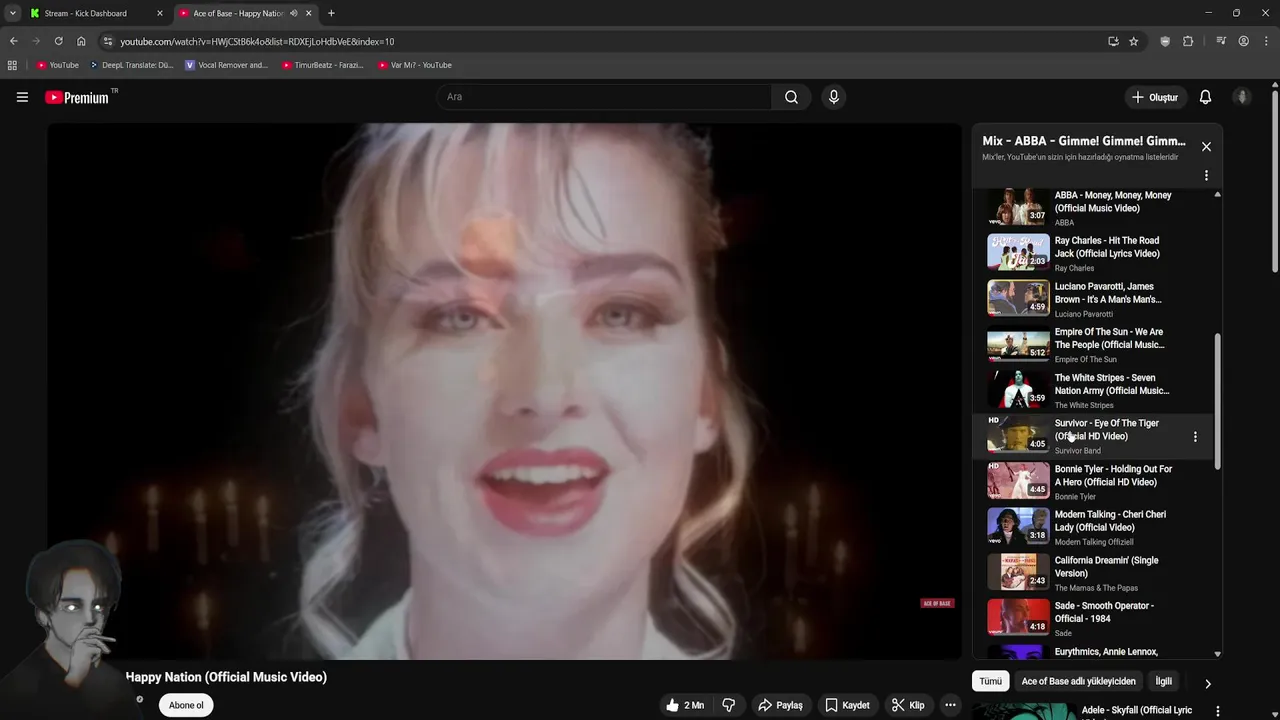Select Ace of Base adlı yükleyiciden chip
The width and height of the screenshot is (1280, 720).
click(1078, 681)
